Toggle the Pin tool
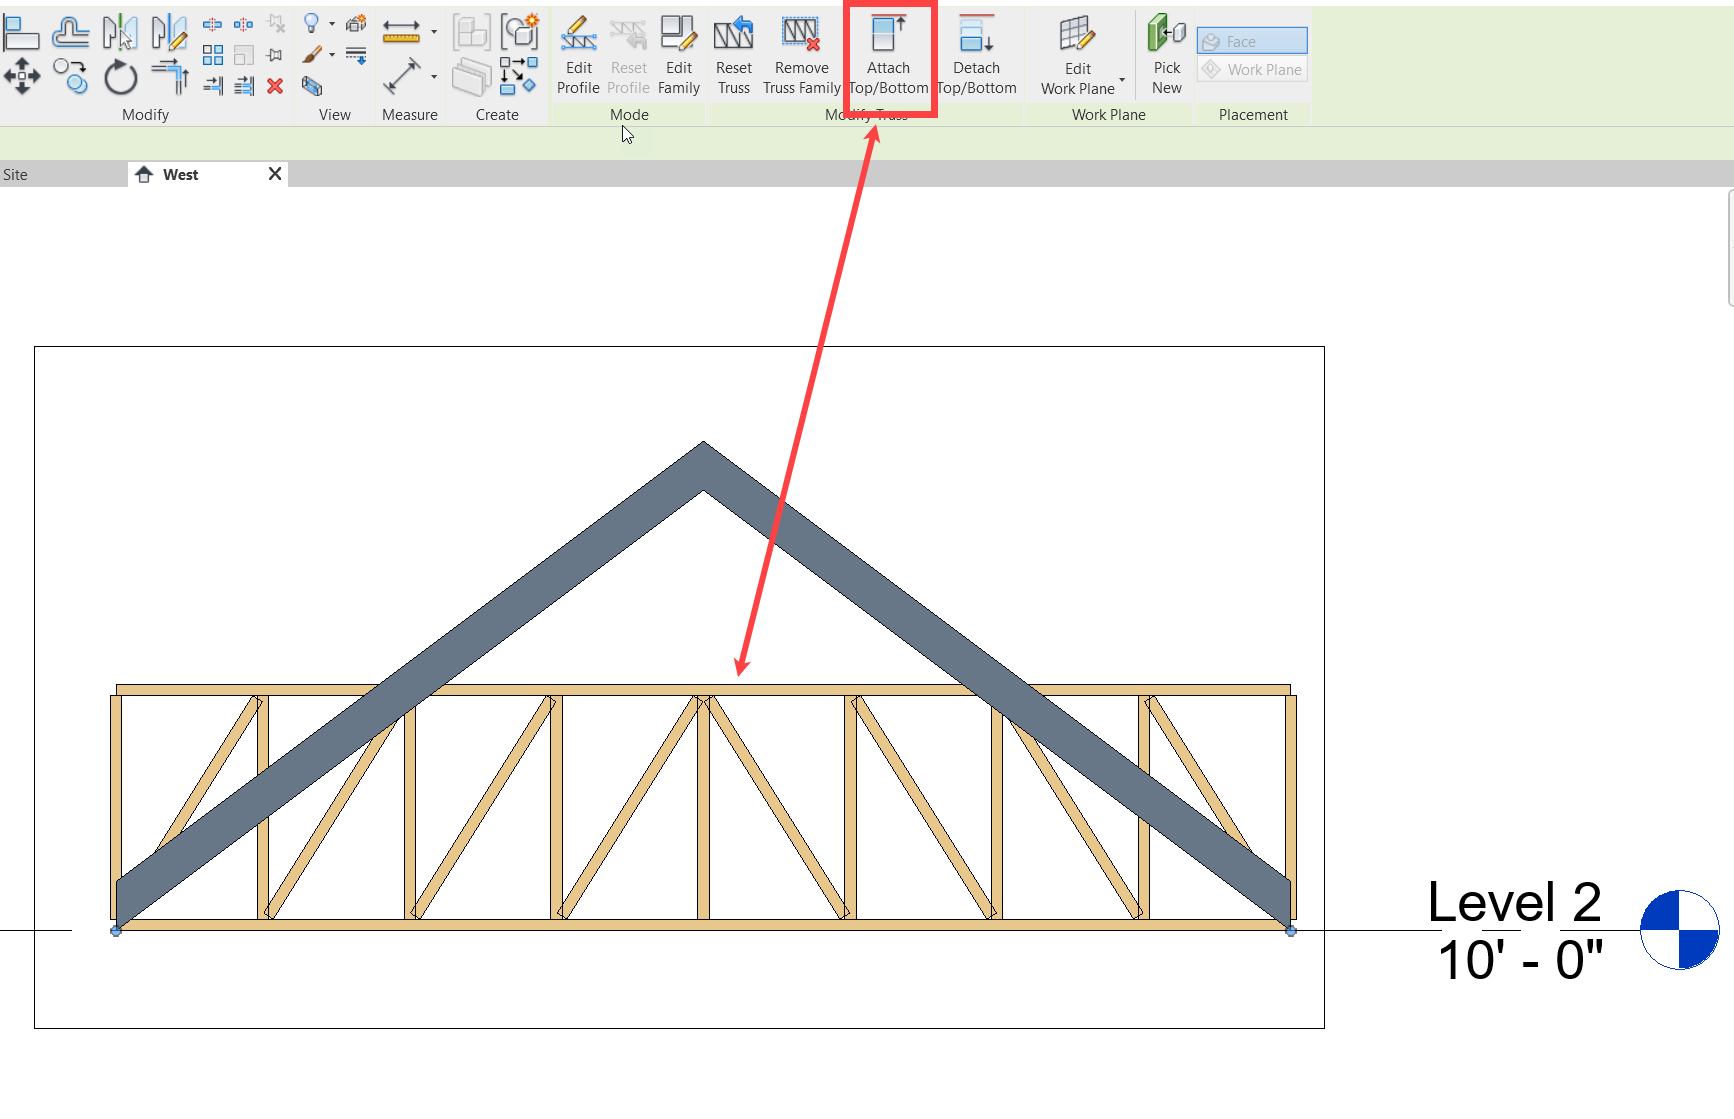 coord(274,55)
